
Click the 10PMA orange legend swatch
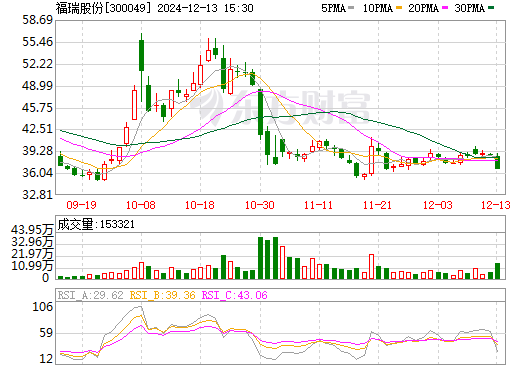[399, 8]
